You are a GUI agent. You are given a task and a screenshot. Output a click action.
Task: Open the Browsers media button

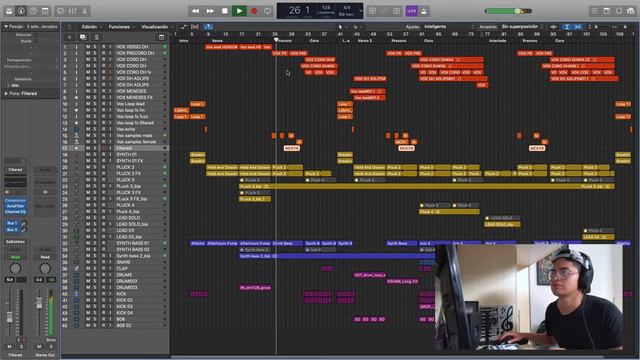coord(631,11)
